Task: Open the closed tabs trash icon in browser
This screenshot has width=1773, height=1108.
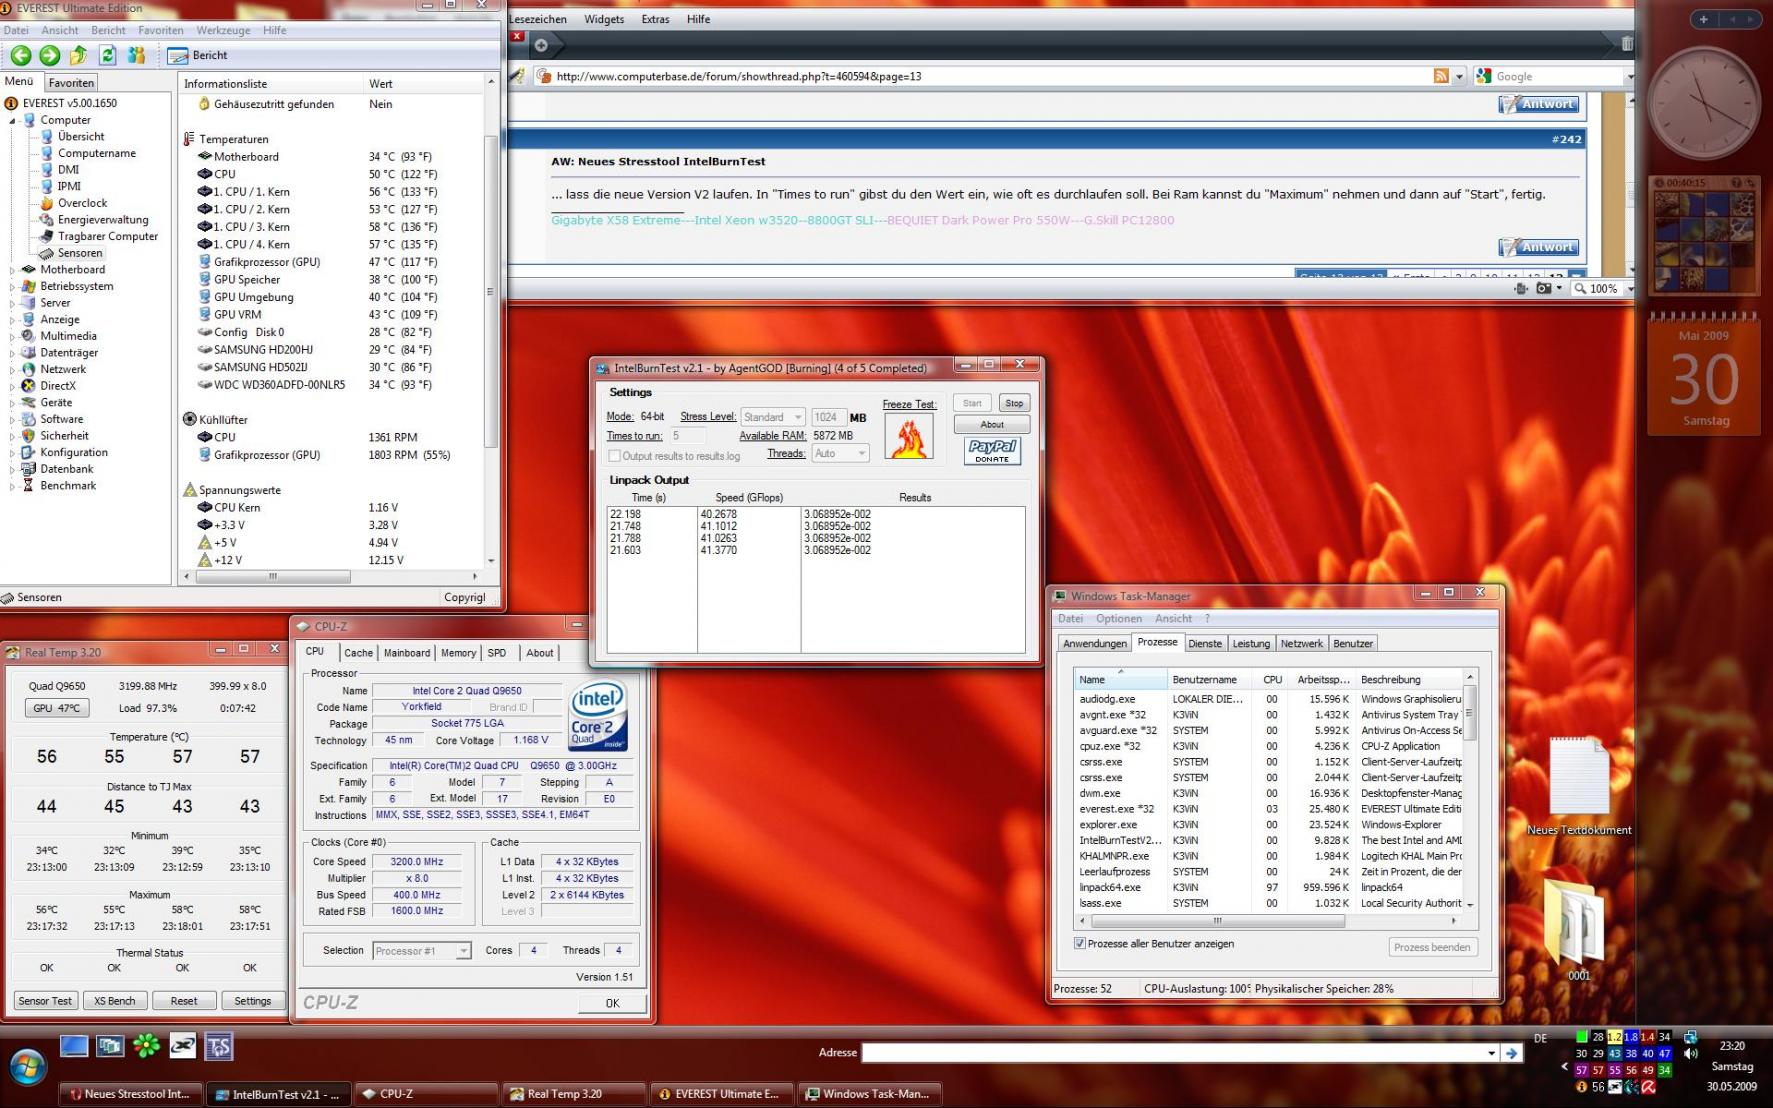Action: 1627,44
